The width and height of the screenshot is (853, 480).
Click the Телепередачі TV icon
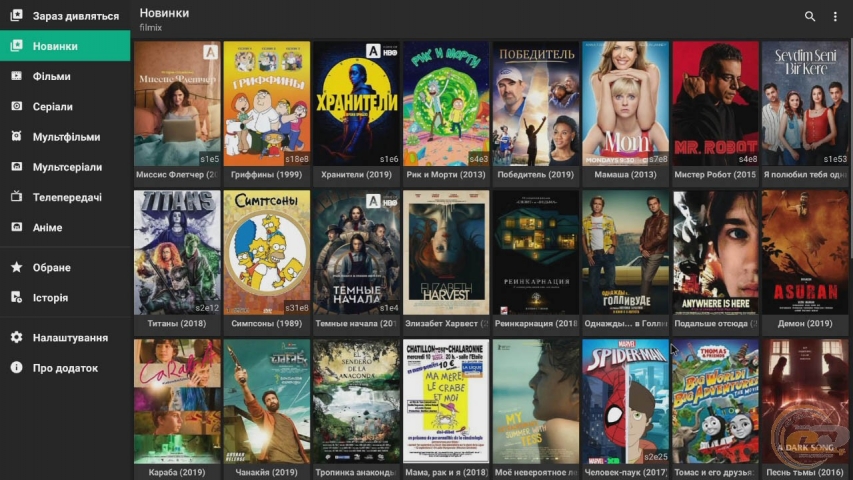coord(16,196)
